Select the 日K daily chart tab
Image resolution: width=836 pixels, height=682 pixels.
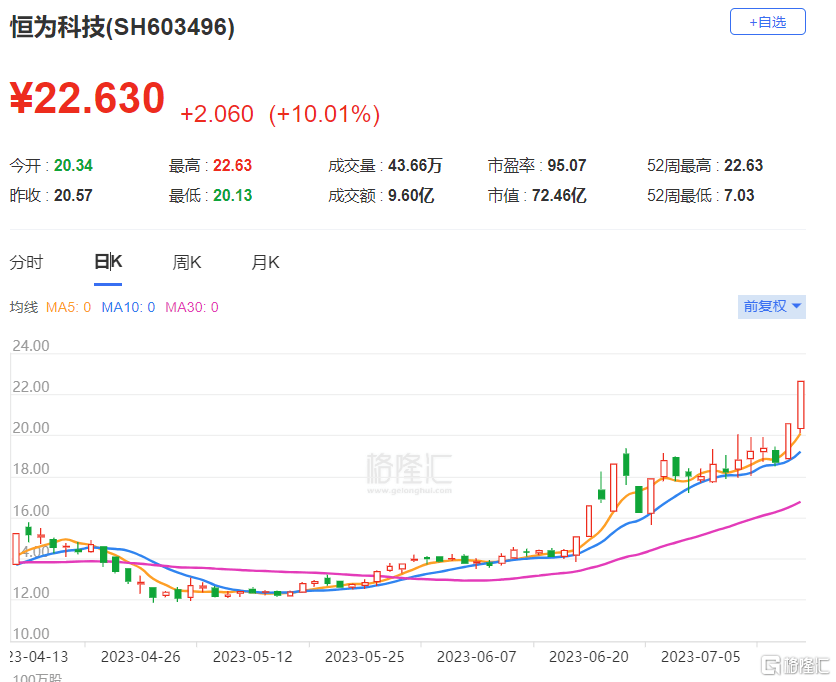coord(107,263)
